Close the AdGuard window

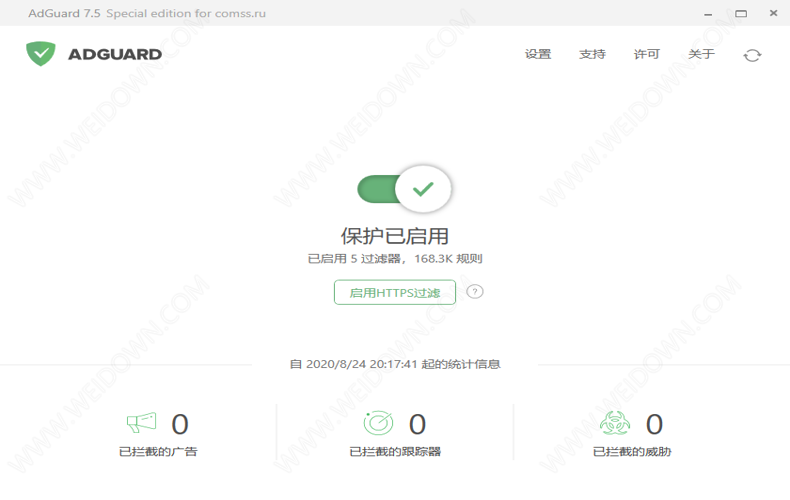coord(773,13)
